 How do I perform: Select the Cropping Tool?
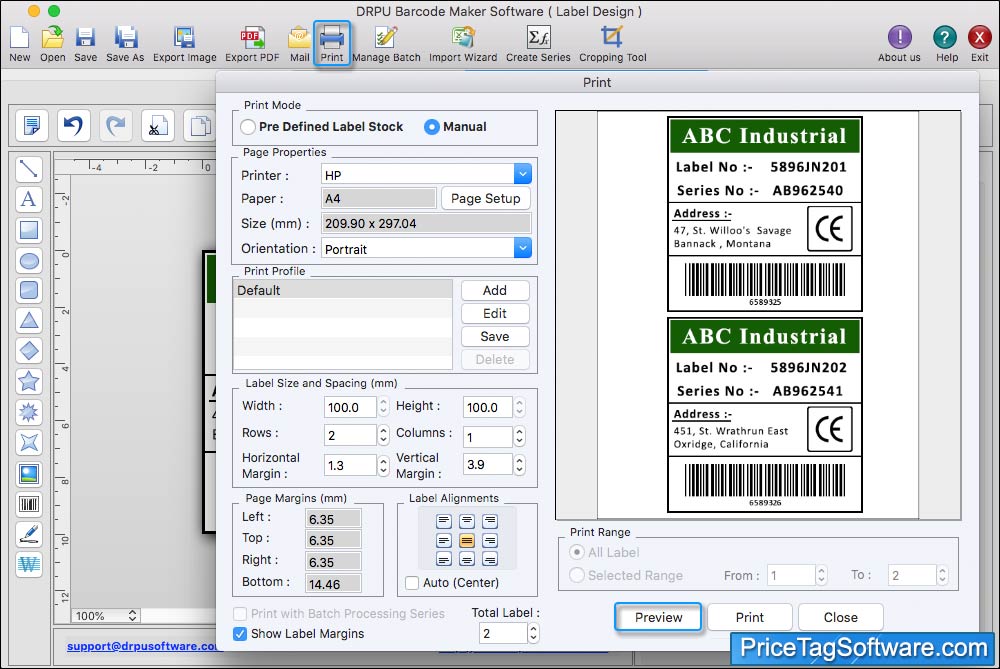(x=612, y=43)
